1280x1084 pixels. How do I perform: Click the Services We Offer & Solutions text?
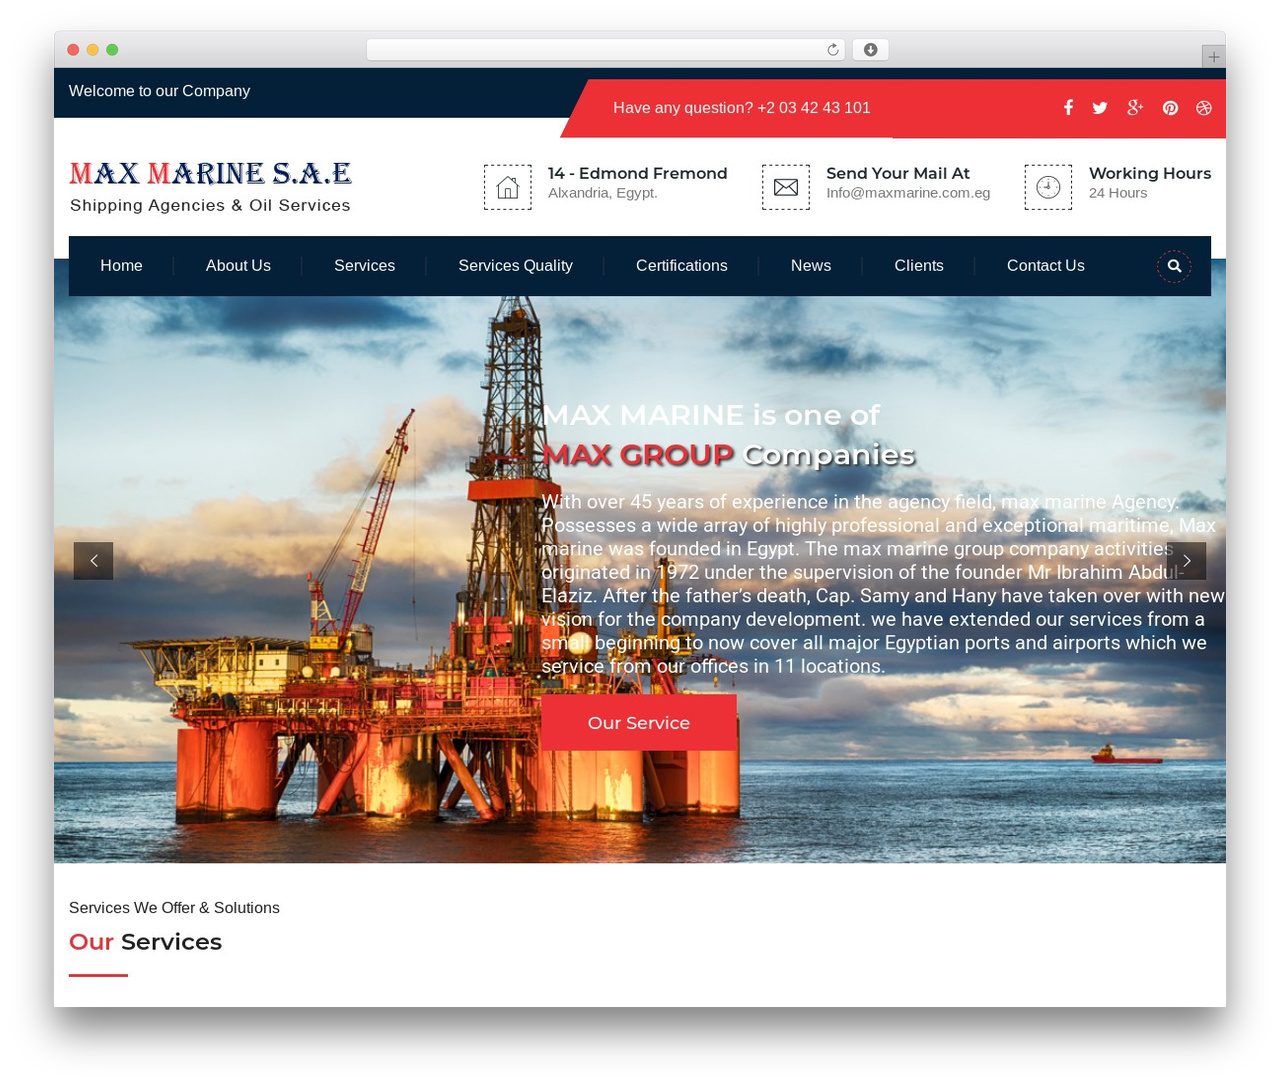tap(174, 908)
